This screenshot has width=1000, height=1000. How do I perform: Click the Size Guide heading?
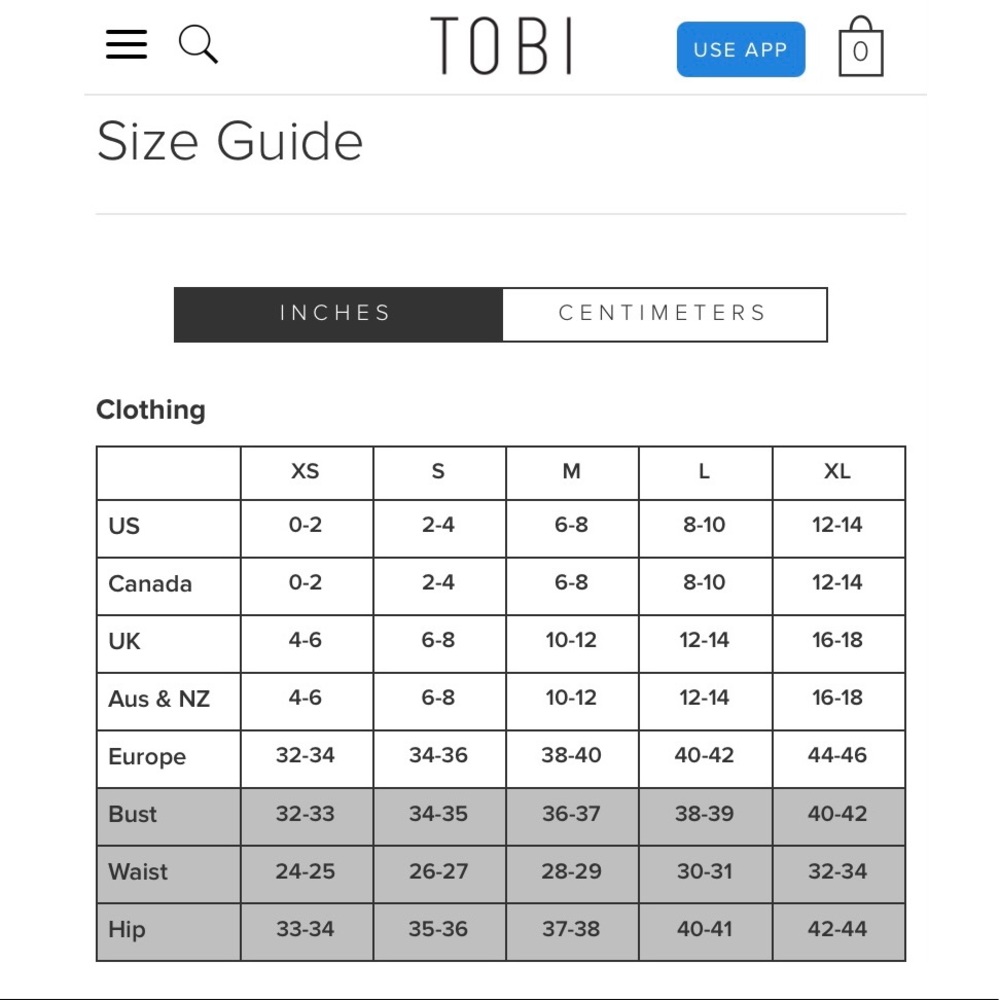click(x=229, y=141)
